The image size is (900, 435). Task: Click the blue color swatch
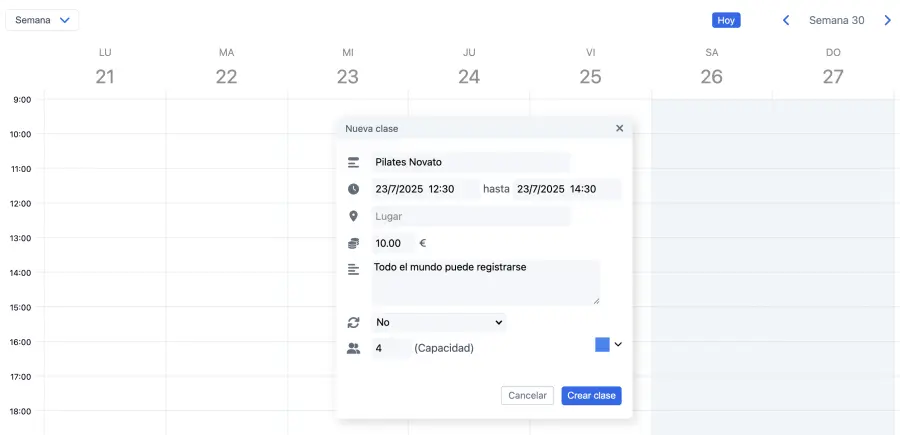(x=602, y=344)
